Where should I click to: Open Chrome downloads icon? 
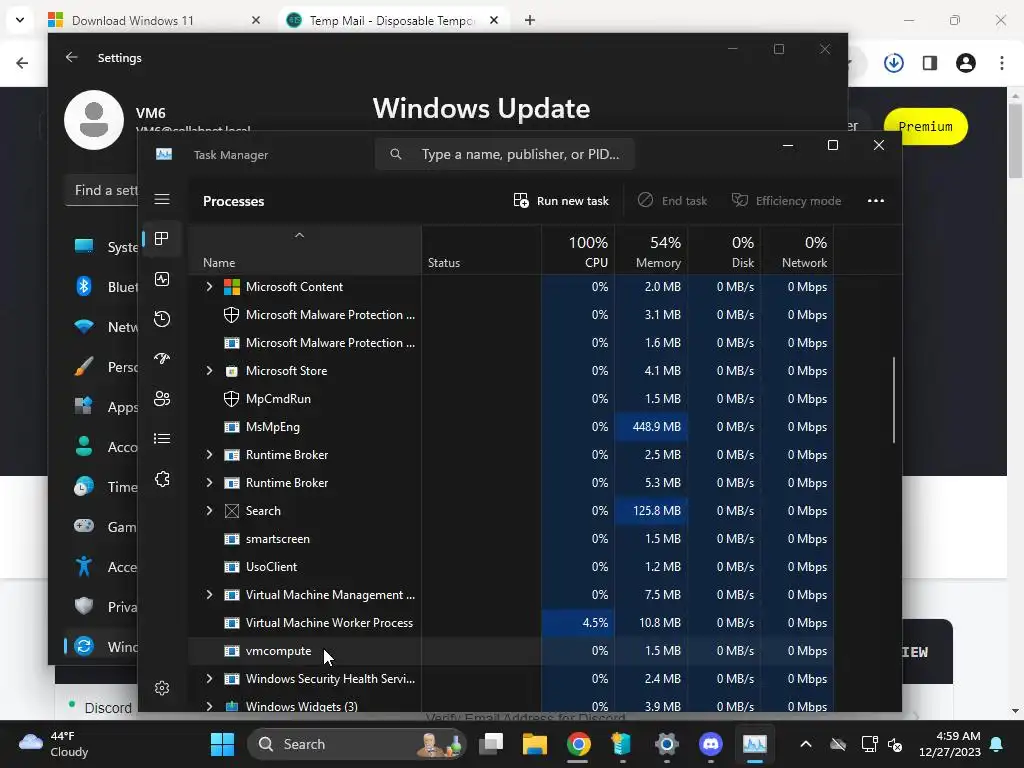[x=893, y=63]
